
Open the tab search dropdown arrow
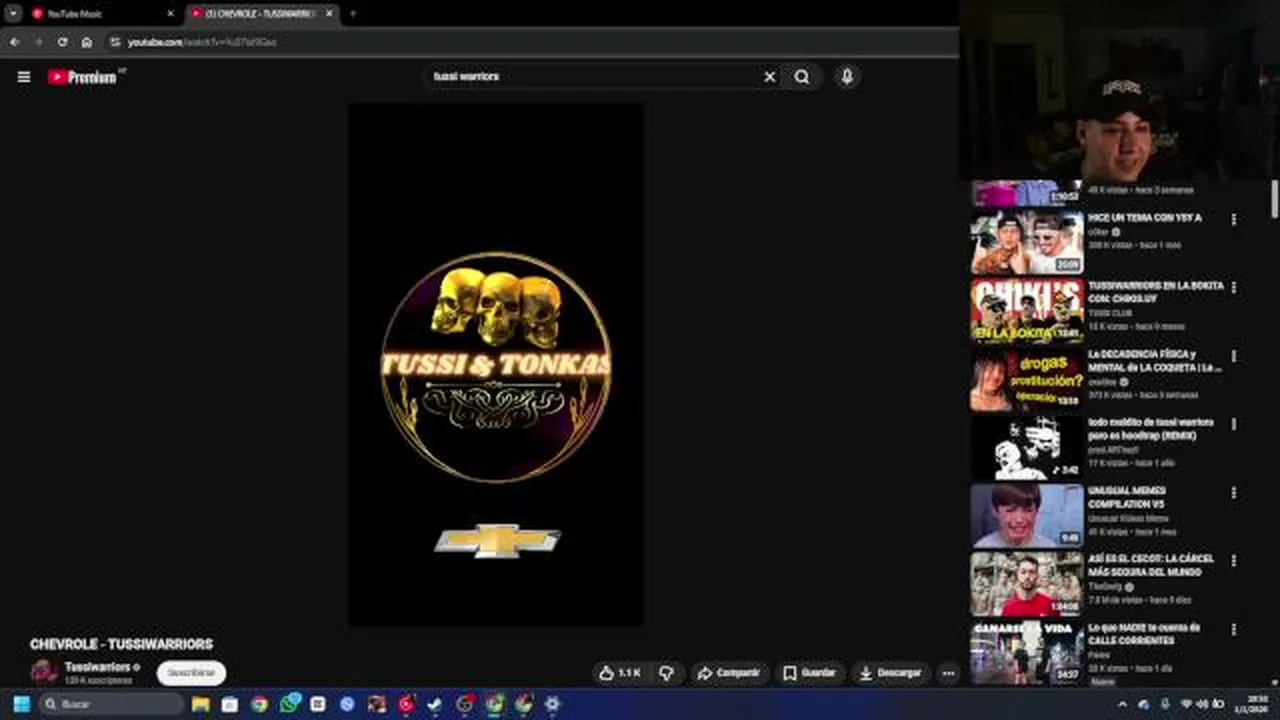13,14
